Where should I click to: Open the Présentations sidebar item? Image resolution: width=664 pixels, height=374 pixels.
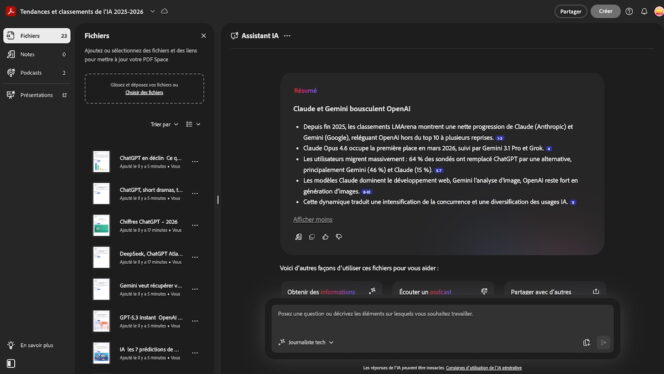(x=37, y=95)
